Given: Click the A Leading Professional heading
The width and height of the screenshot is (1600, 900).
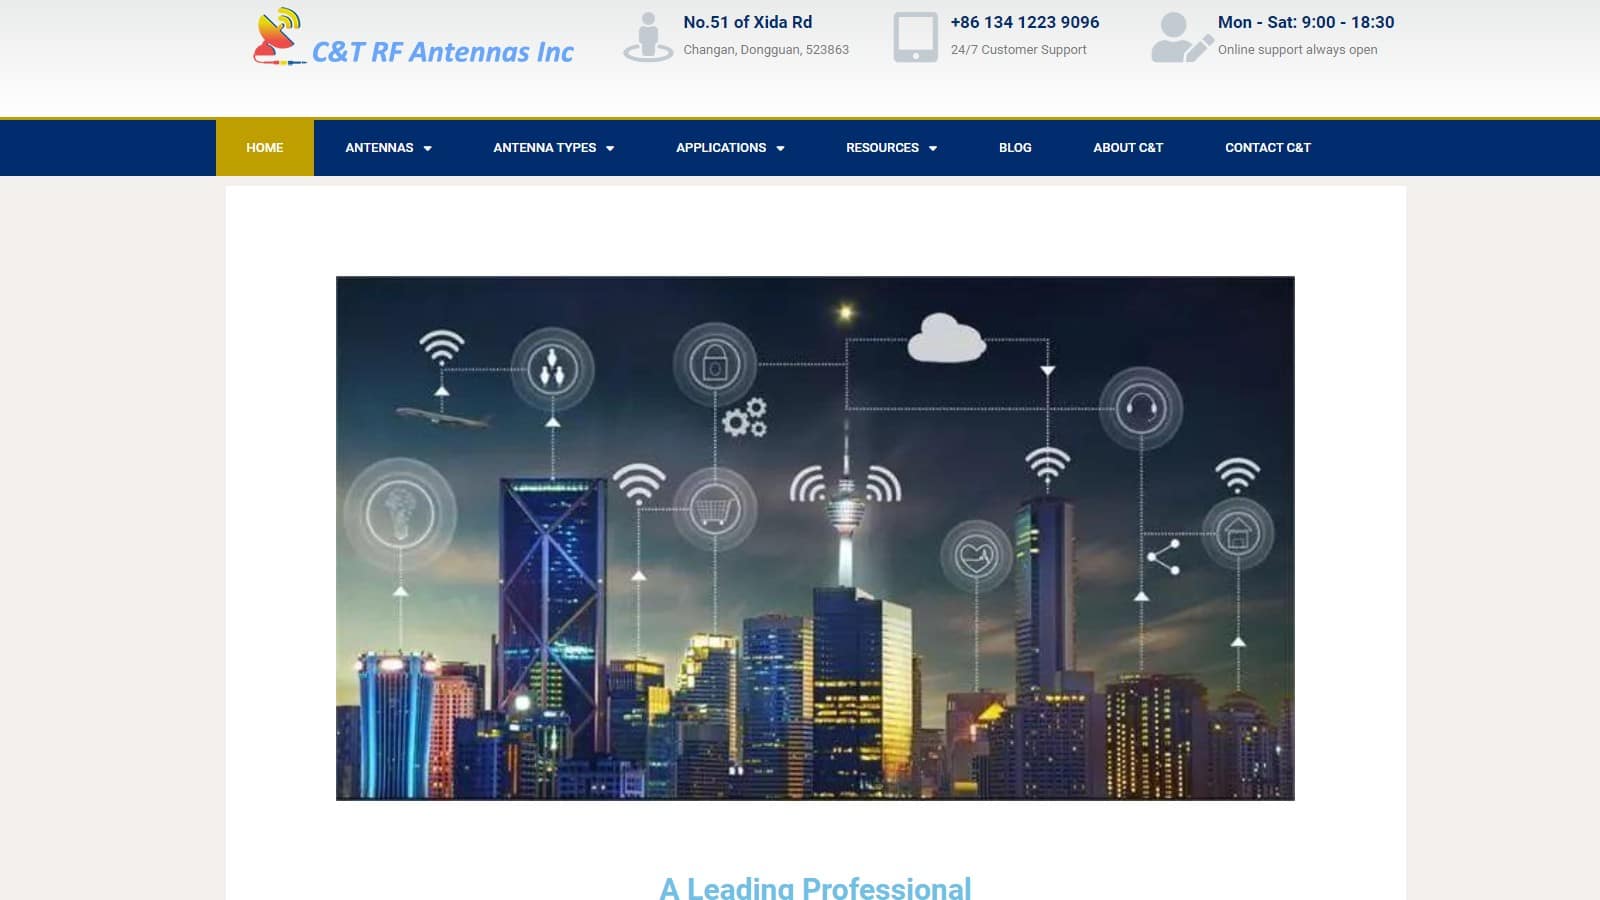Looking at the screenshot, I should 816,888.
